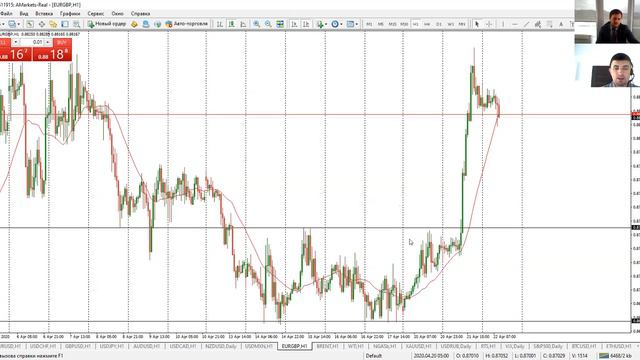Viewport: 640px width, 360px height.
Task: Switch to the AUDUSD,H1 chart tab
Action: click(147, 346)
